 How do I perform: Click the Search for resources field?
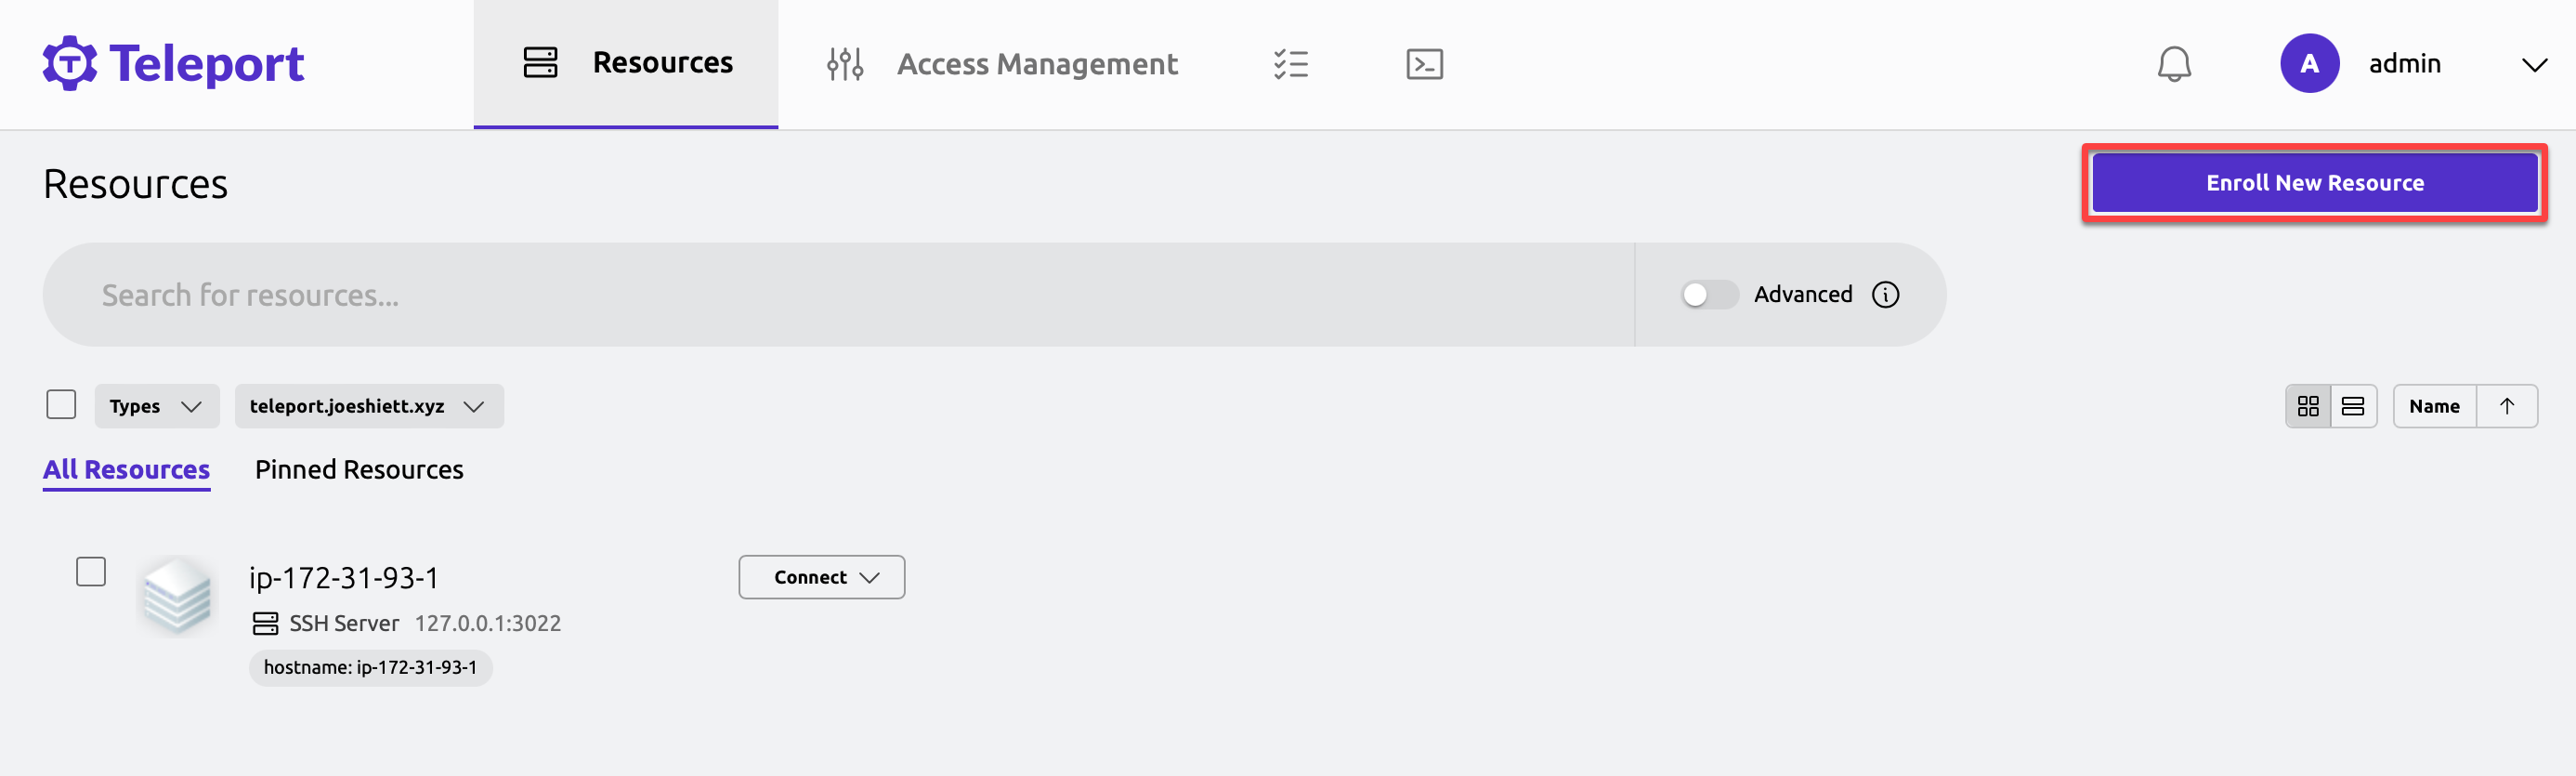[x=838, y=295]
